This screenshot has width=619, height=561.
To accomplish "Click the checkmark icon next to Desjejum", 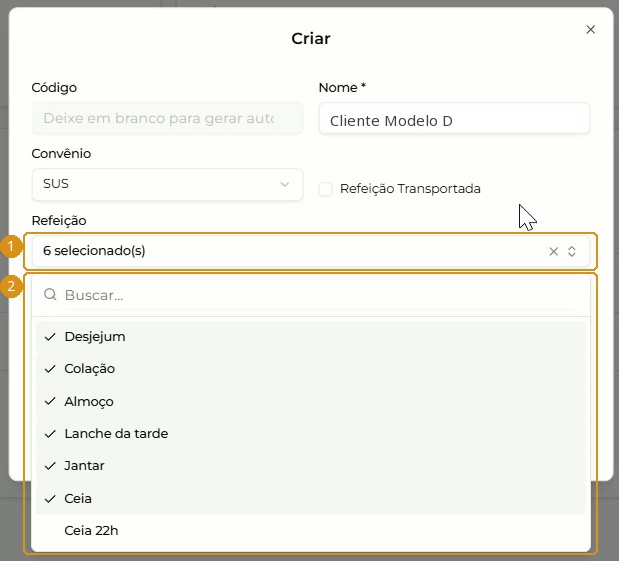I will point(50,337).
